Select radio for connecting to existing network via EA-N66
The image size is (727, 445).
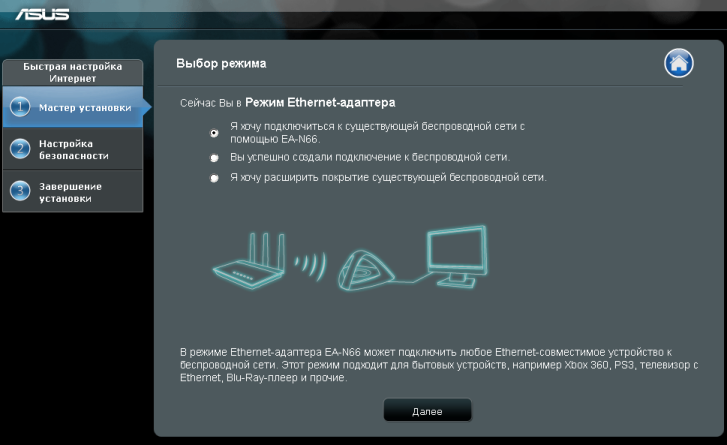tap(214, 133)
